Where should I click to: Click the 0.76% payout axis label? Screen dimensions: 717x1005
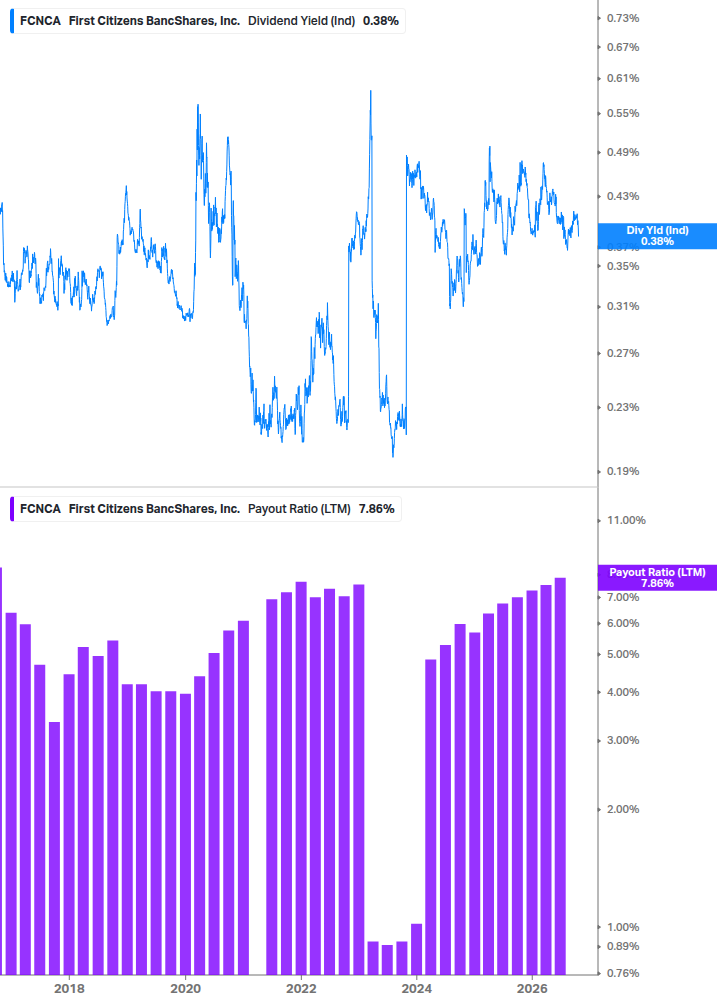coord(623,973)
